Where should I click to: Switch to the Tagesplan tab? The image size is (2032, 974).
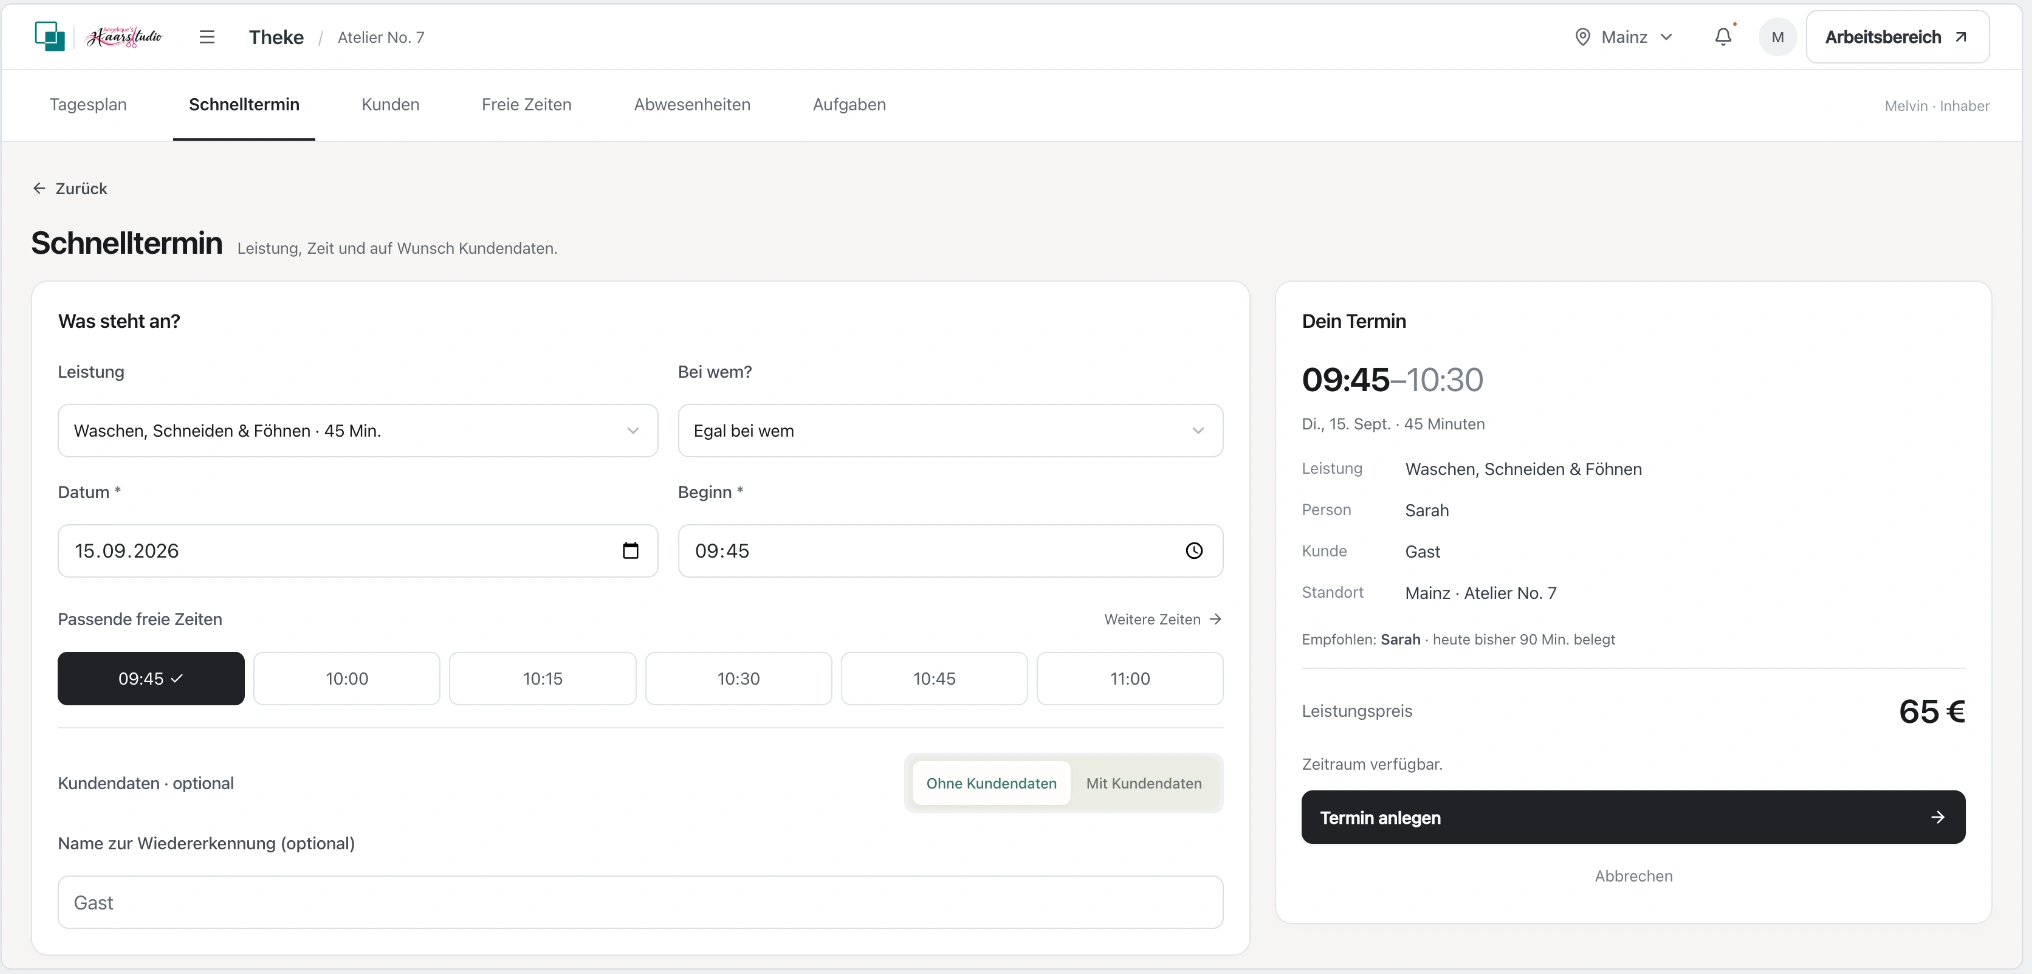pos(88,105)
